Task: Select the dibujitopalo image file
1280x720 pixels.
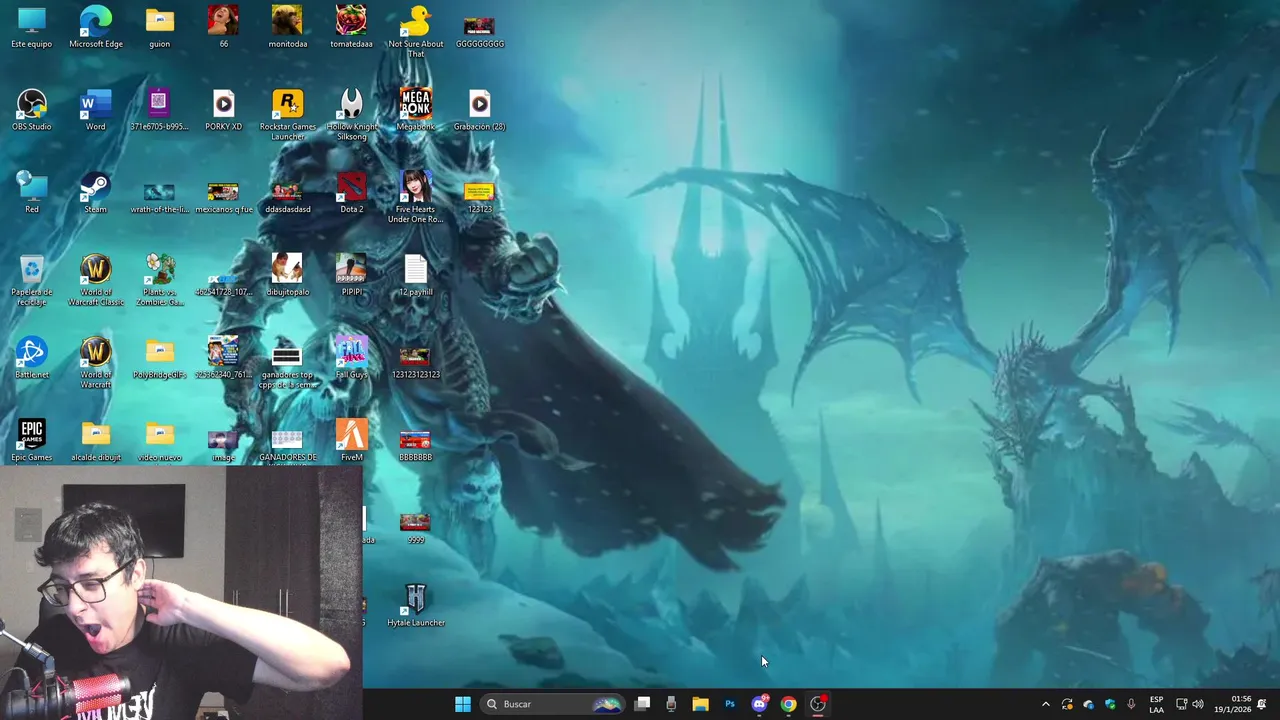Action: 287,275
